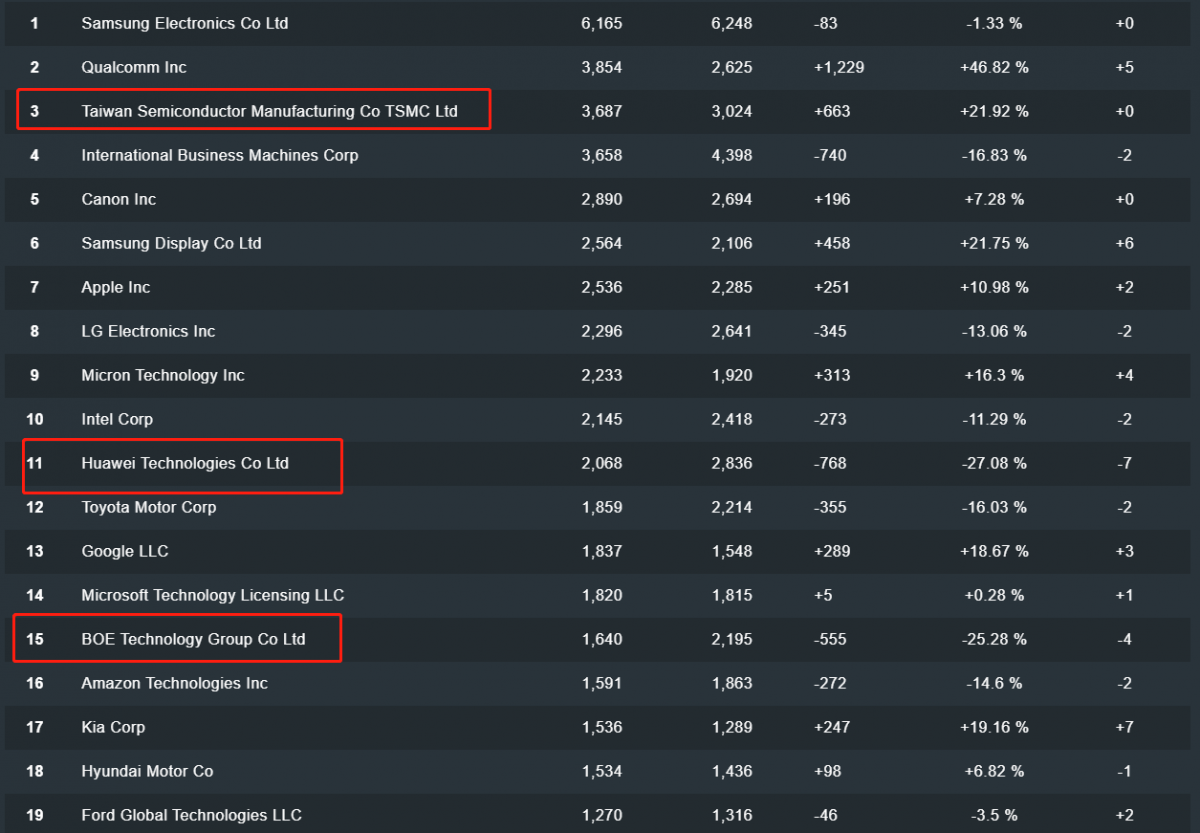Click LG Electronics previous value 2,641
This screenshot has width=1200, height=833.
(731, 331)
